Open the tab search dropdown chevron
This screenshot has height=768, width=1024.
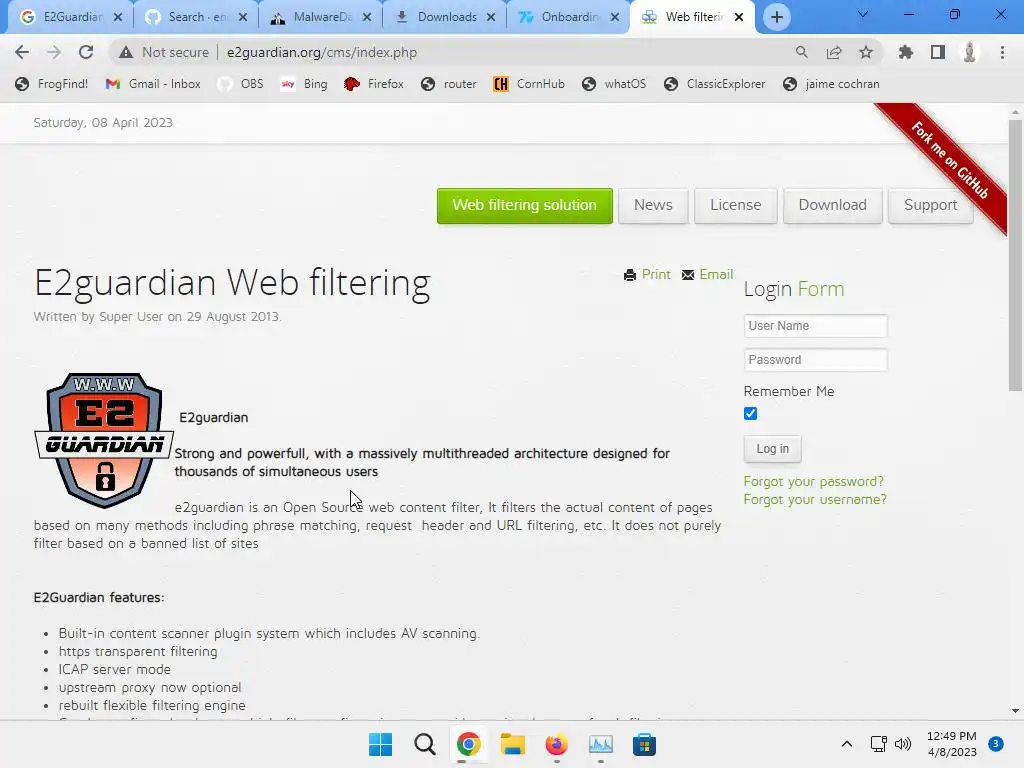[x=863, y=14]
